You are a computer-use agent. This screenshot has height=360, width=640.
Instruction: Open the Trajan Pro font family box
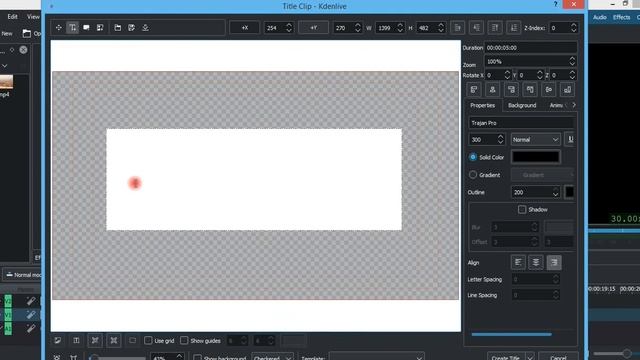click(x=521, y=123)
